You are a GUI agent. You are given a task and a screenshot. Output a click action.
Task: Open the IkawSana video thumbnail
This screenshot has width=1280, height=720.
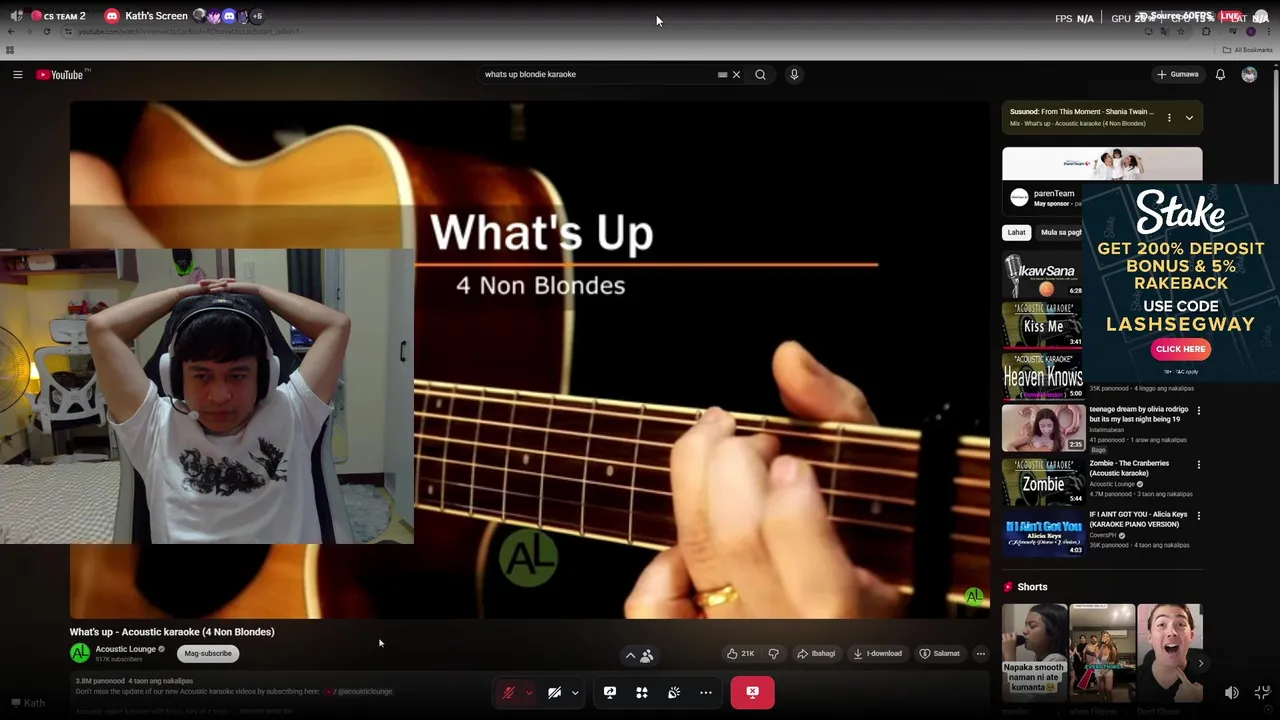coord(1043,275)
